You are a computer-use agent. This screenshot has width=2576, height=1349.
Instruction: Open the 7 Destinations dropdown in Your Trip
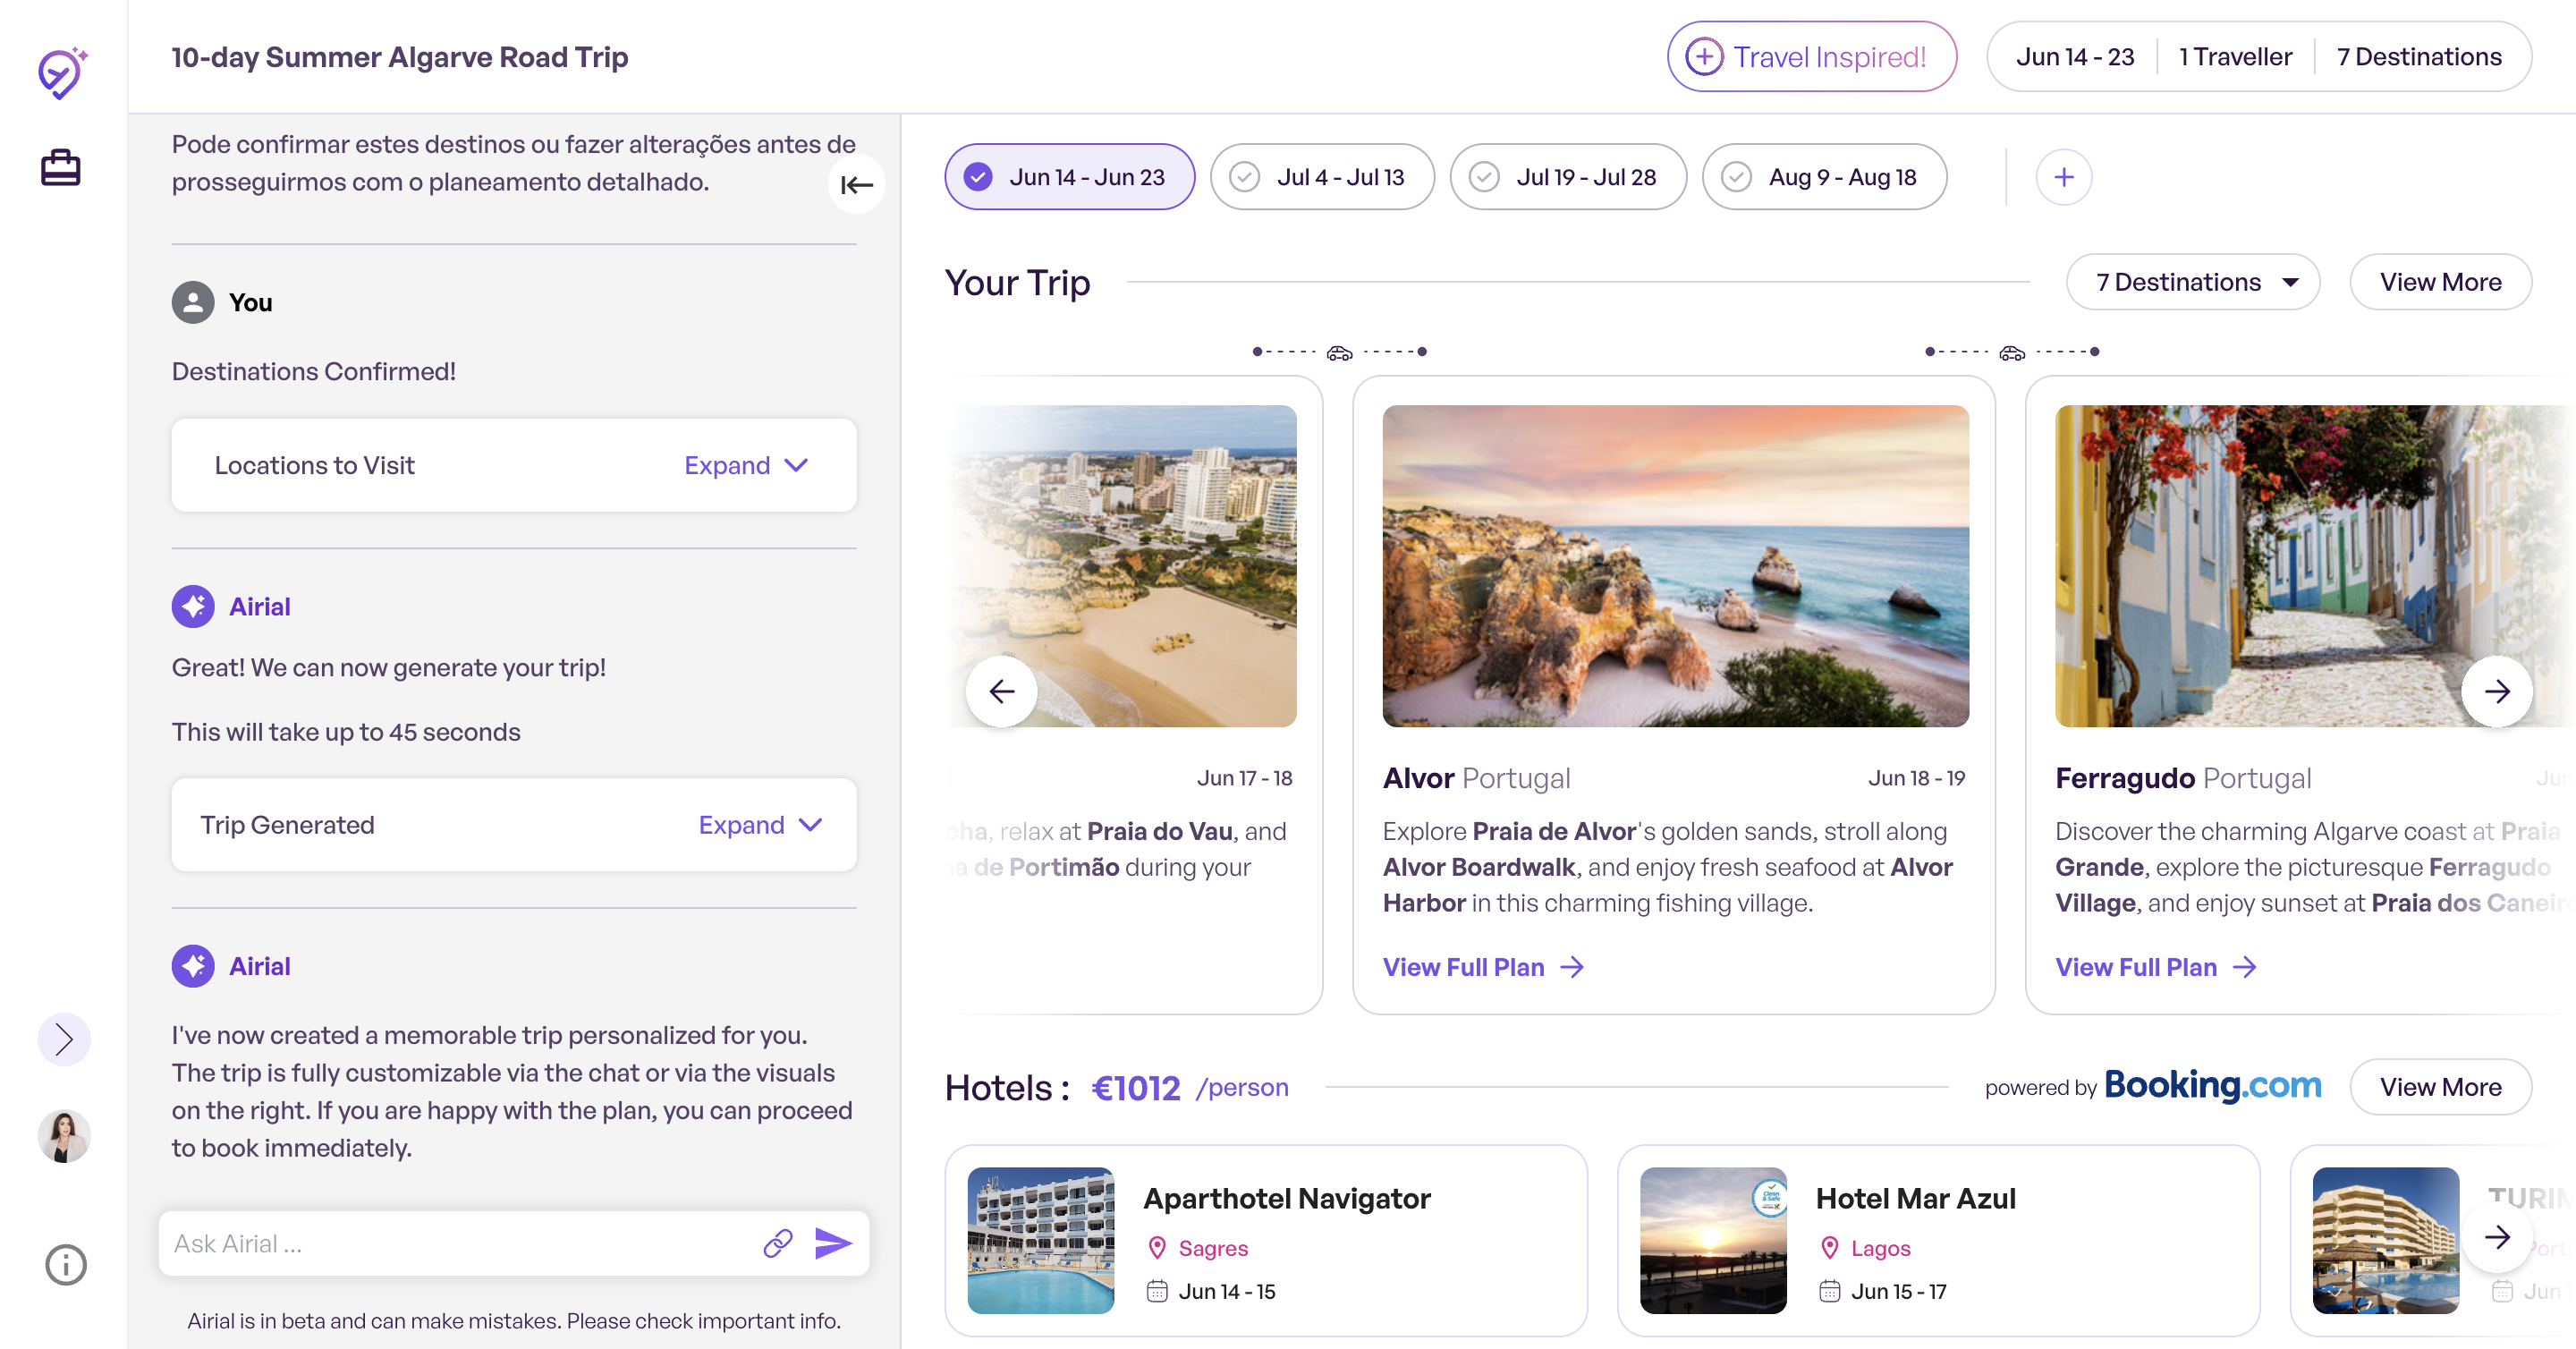pyautogui.click(x=2193, y=282)
